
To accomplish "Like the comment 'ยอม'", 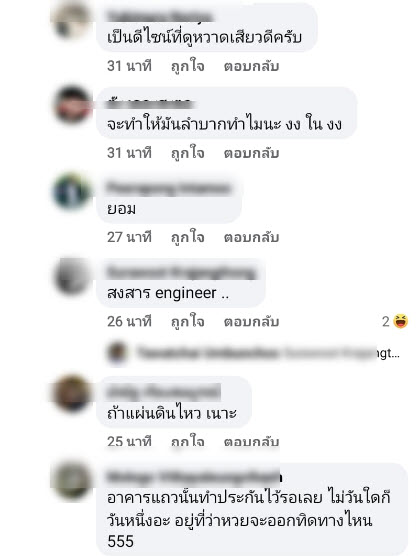I will click(x=188, y=237).
